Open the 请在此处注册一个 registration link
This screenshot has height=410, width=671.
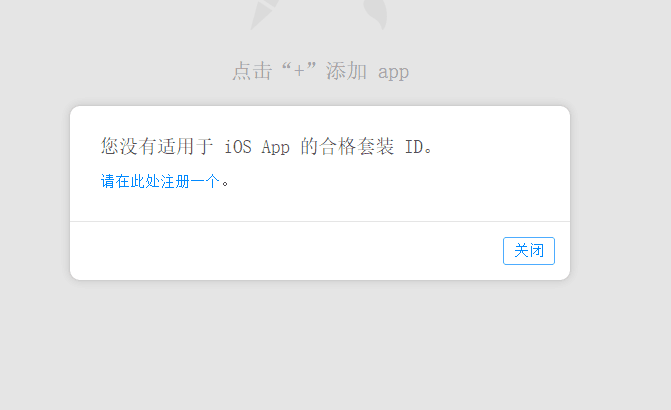pos(160,181)
